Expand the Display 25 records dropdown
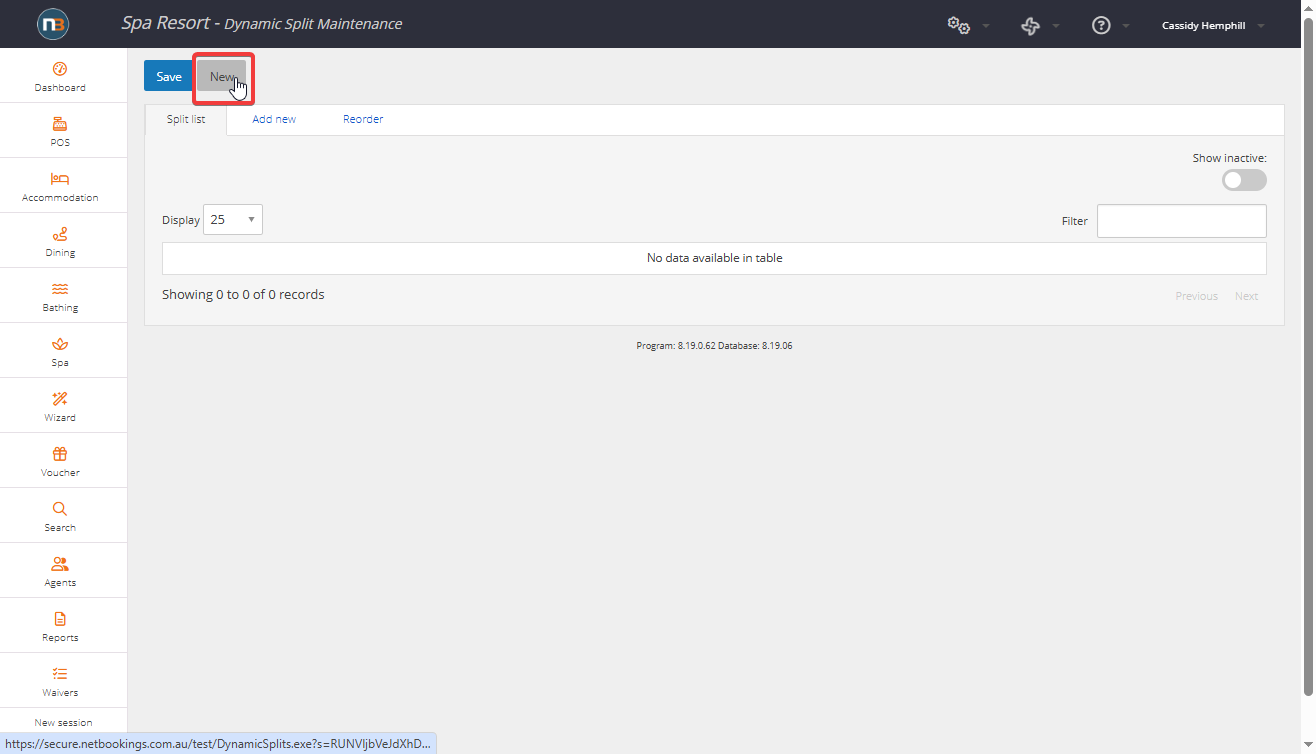 [x=233, y=220]
